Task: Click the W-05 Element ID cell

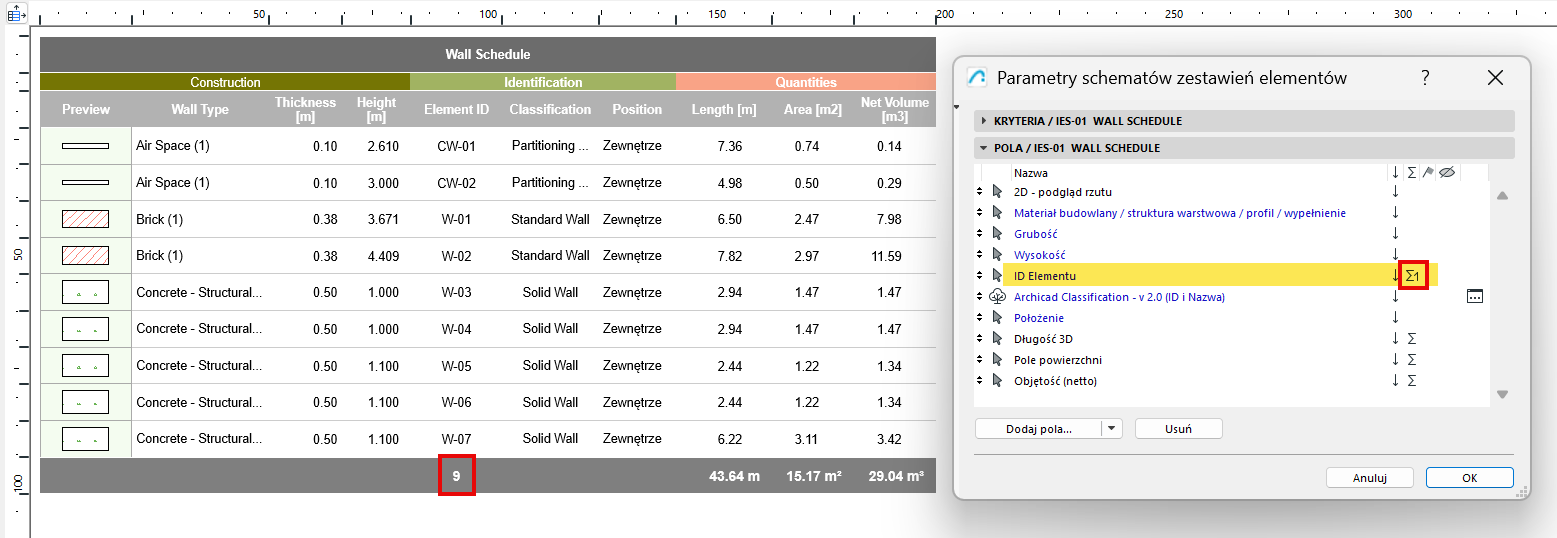Action: coord(457,366)
